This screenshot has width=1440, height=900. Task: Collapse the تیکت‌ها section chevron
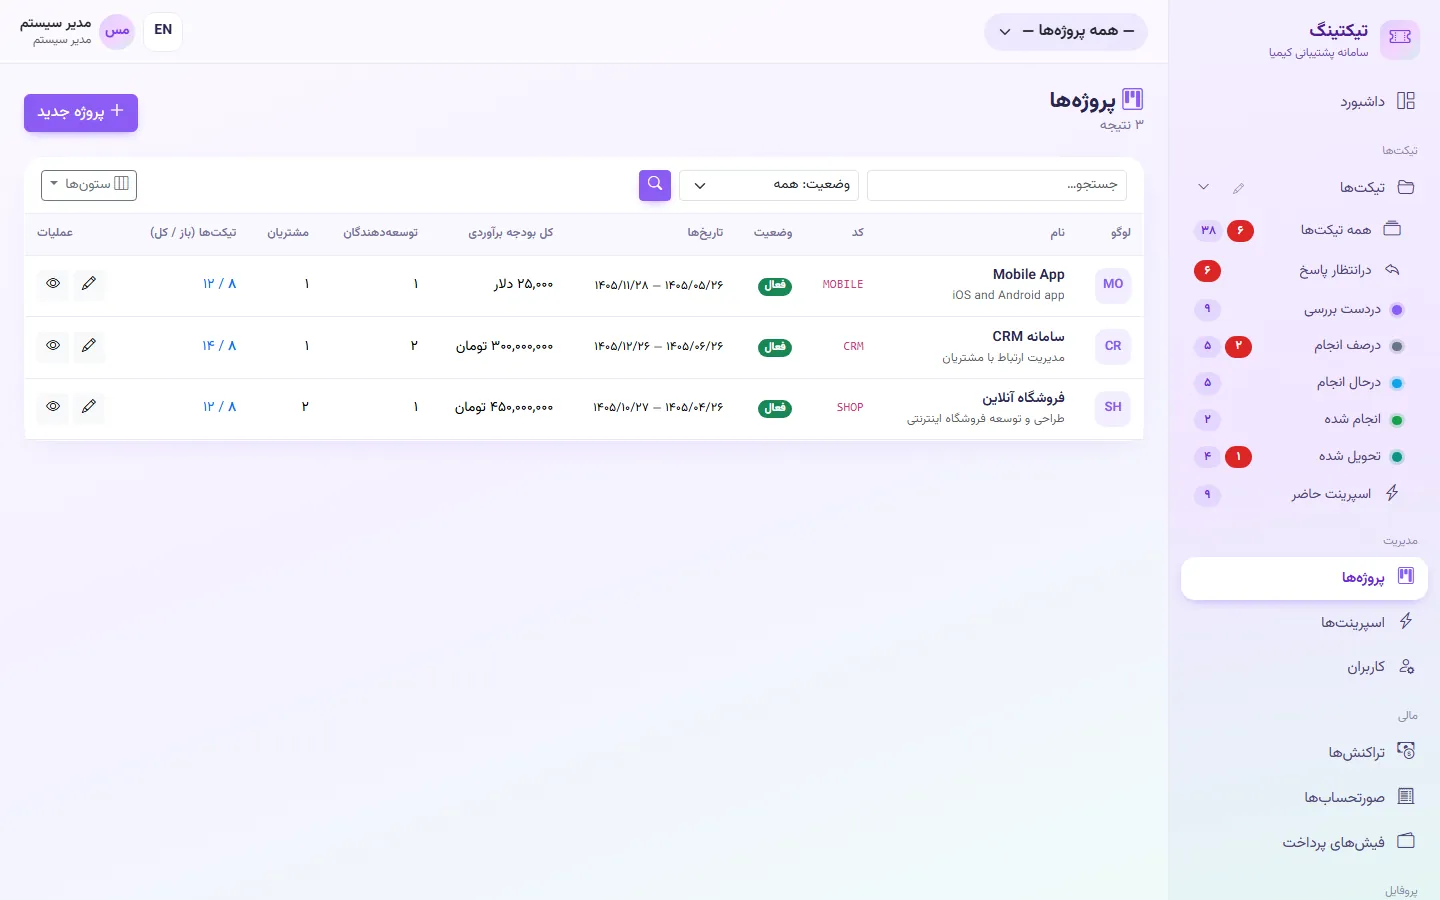click(1203, 188)
